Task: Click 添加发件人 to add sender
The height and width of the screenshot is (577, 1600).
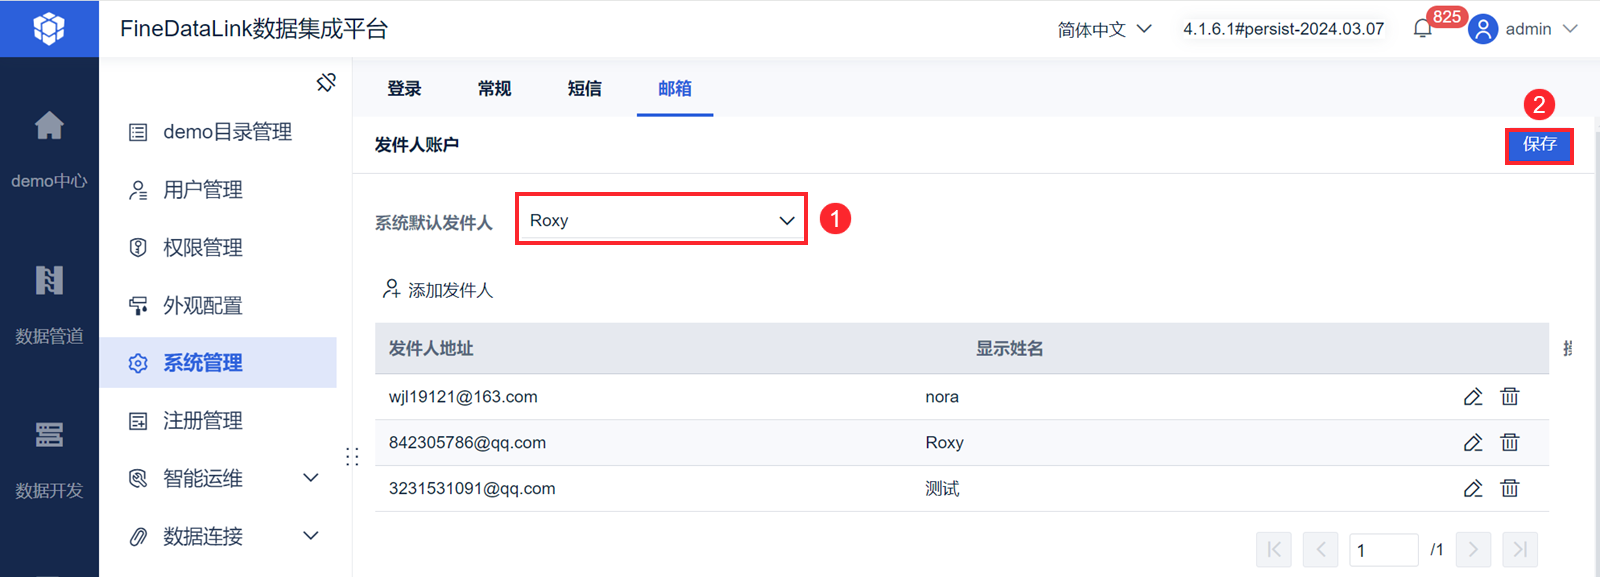Action: click(438, 290)
